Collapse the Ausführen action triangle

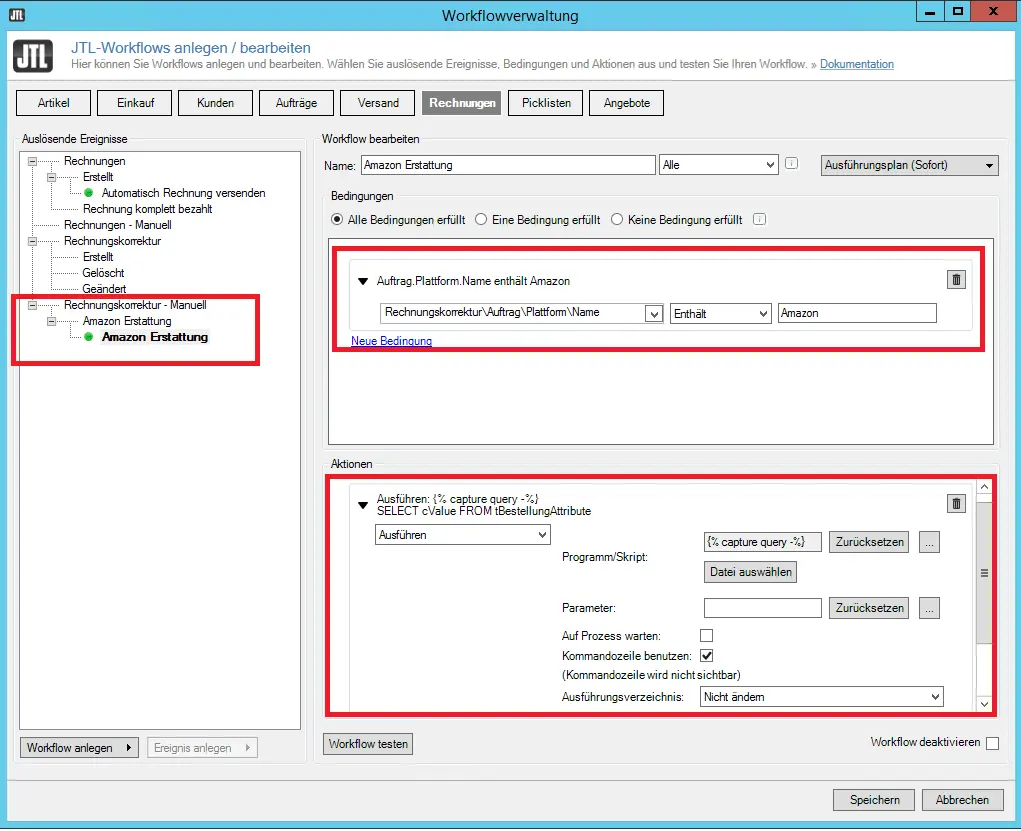point(363,505)
